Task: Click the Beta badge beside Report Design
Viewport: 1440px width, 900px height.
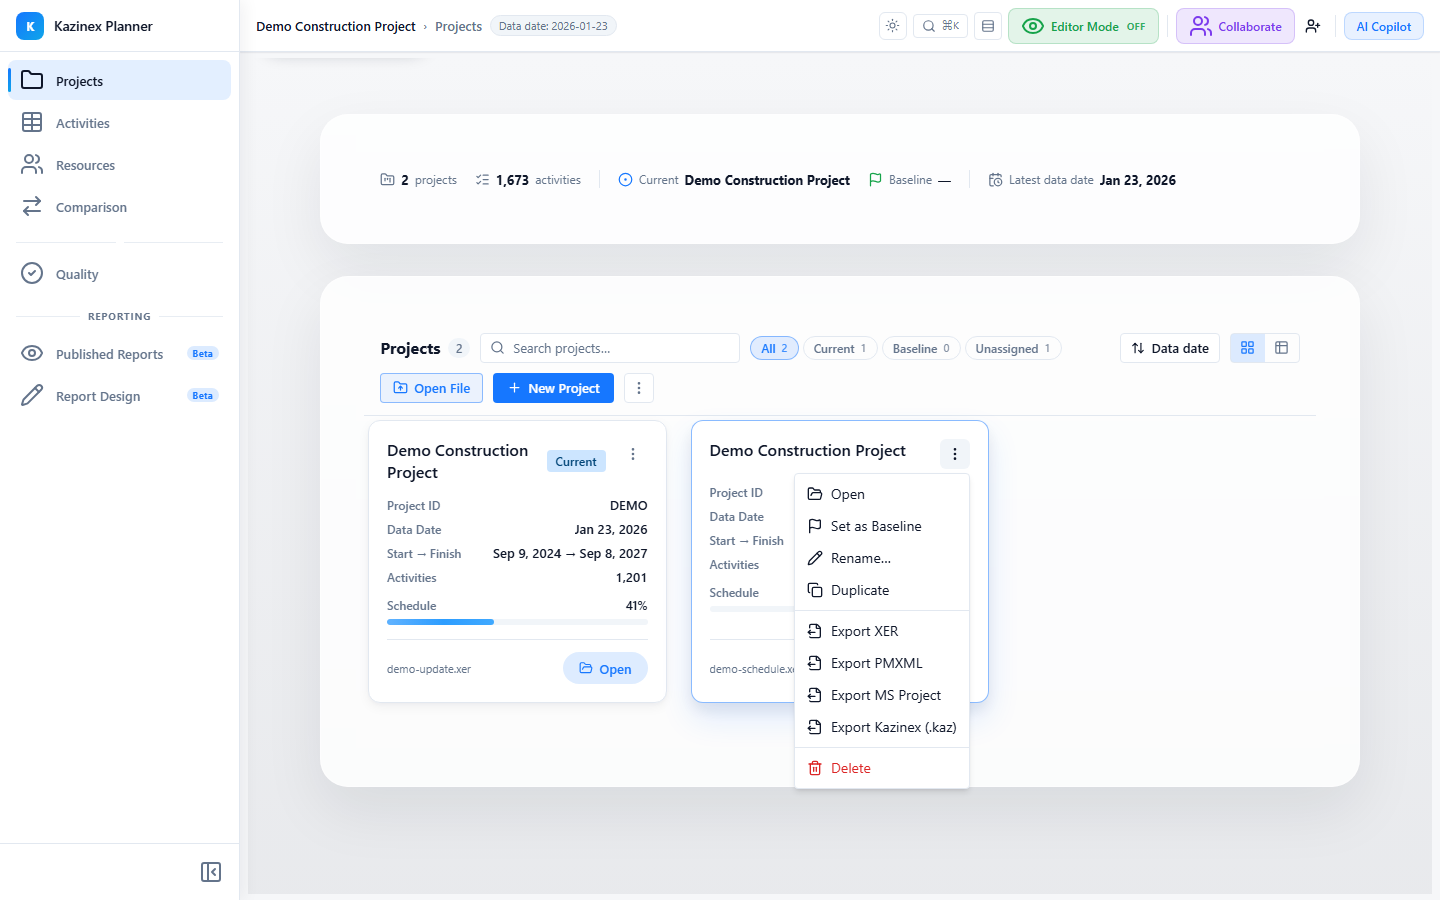Action: [203, 396]
